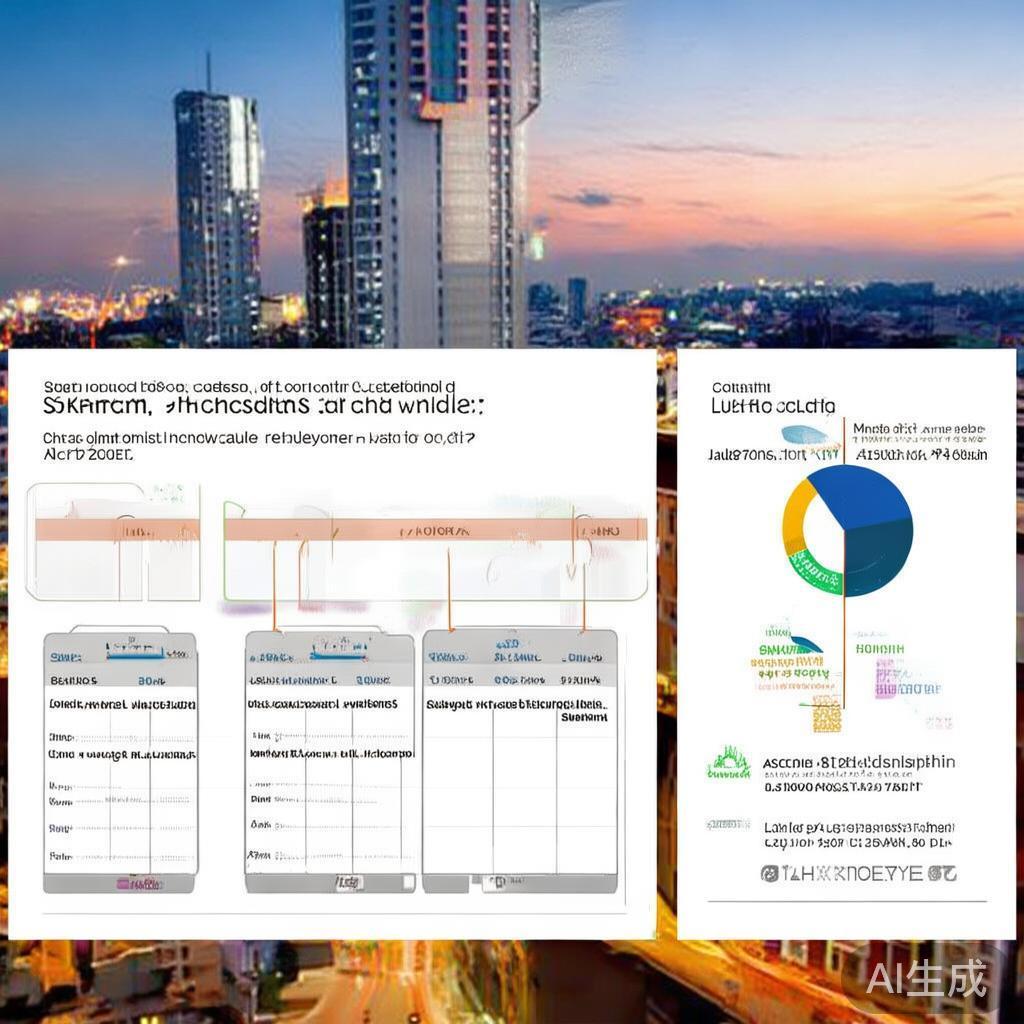Click the green and blue leaf logo
This screenshot has width=1024, height=1024.
pyautogui.click(x=803, y=645)
